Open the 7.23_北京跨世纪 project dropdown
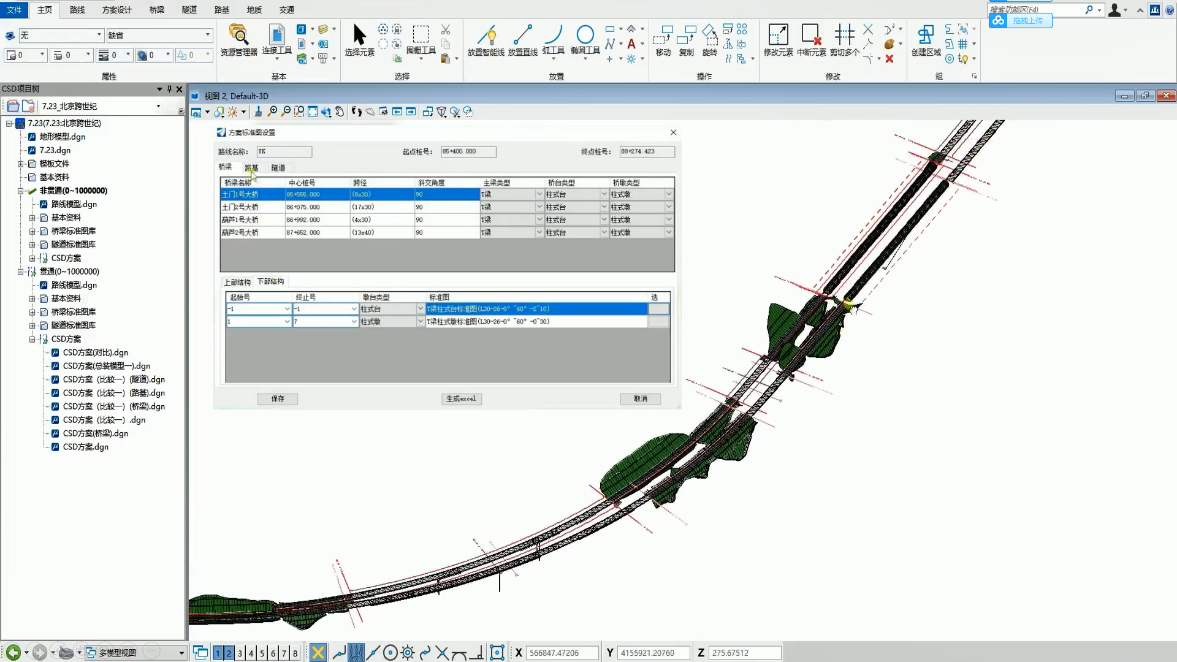The image size is (1177, 662). [157, 106]
